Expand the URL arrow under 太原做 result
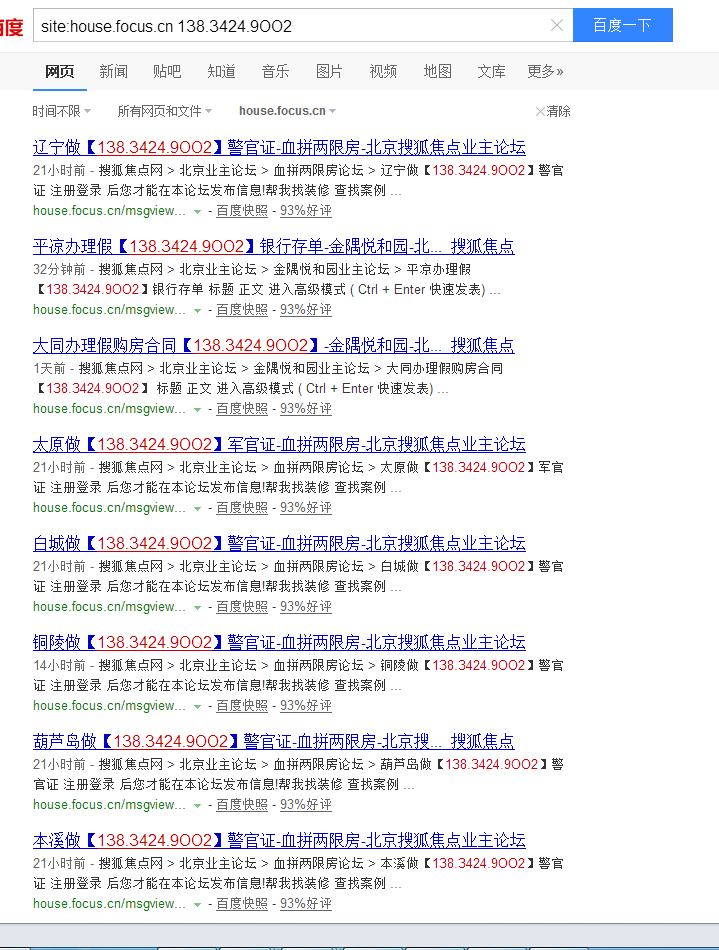This screenshot has height=950, width=719. tap(197, 508)
